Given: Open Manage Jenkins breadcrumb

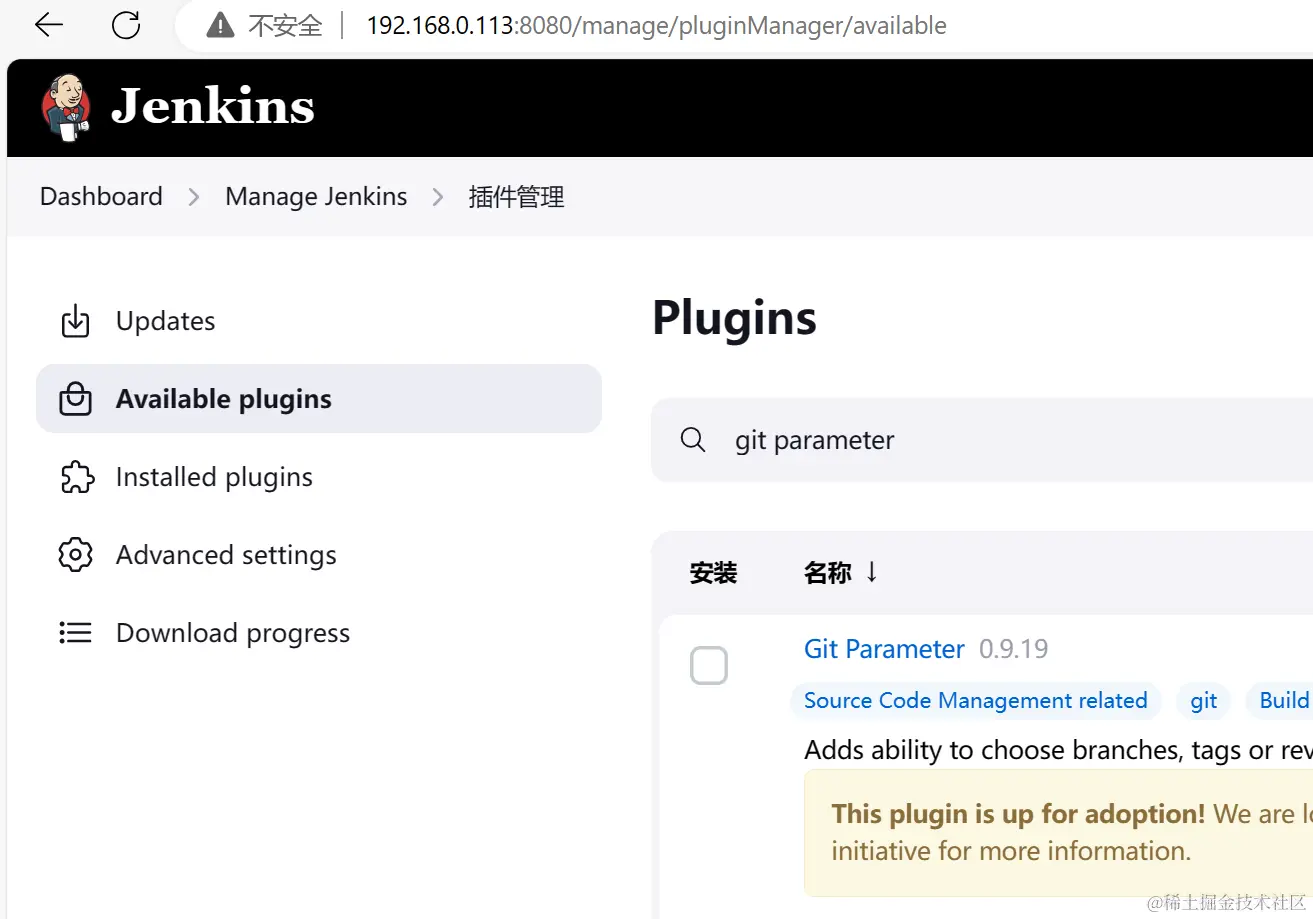Looking at the screenshot, I should pos(316,196).
